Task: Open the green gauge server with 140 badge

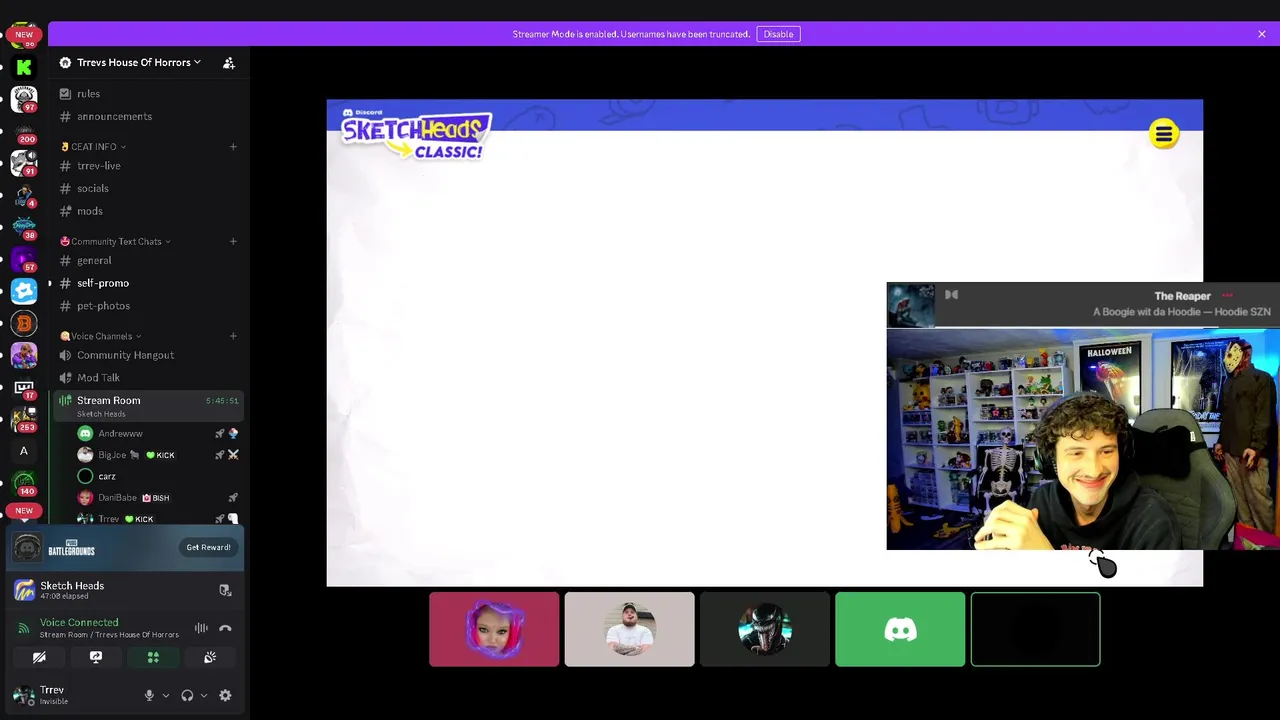Action: coord(24,483)
